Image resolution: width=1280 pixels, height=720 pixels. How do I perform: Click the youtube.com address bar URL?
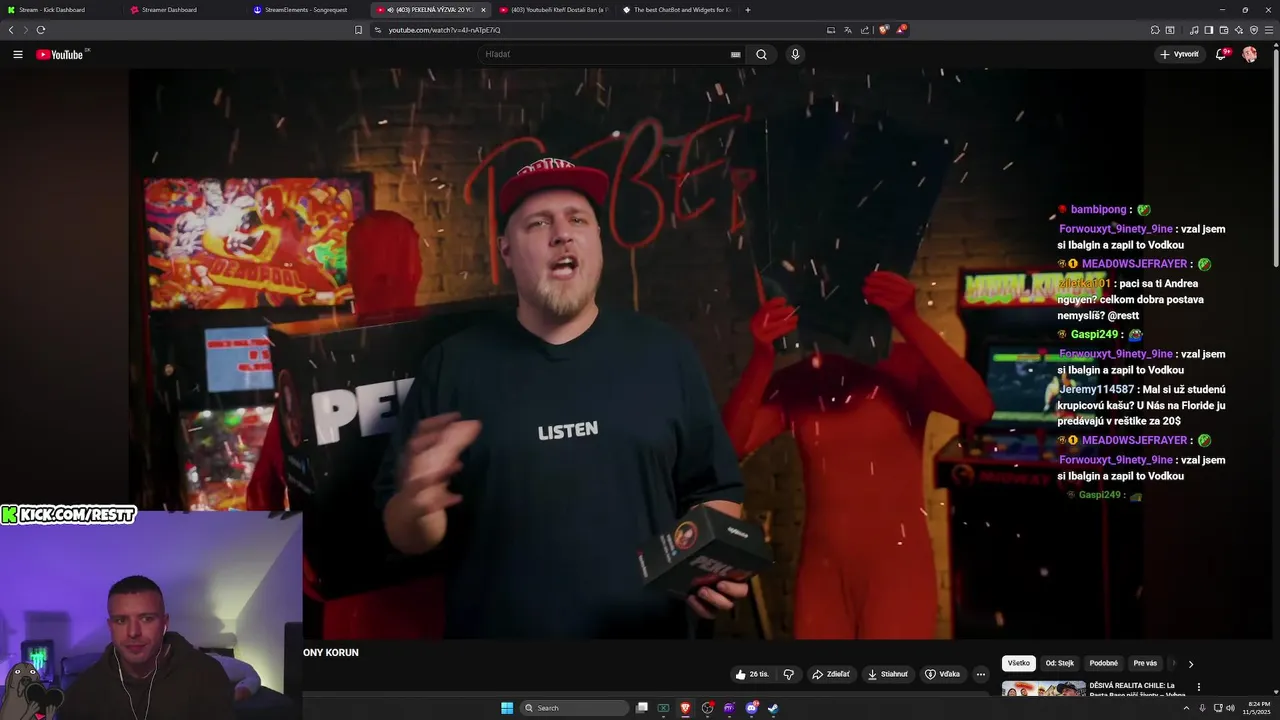444,30
